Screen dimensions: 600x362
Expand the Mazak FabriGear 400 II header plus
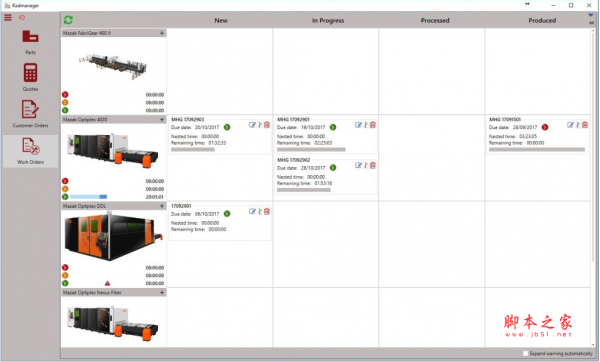(x=162, y=33)
